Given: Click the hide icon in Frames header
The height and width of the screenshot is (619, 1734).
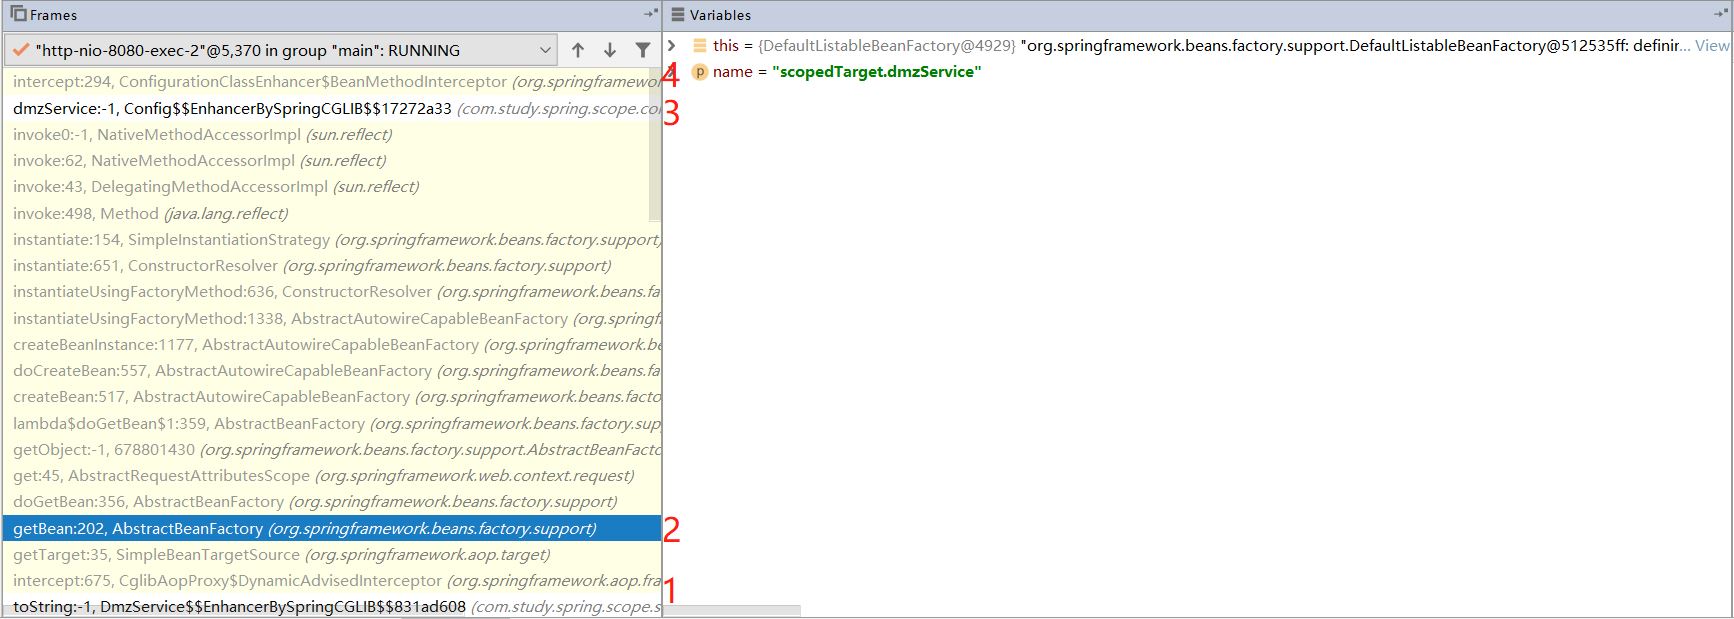Looking at the screenshot, I should tap(651, 14).
